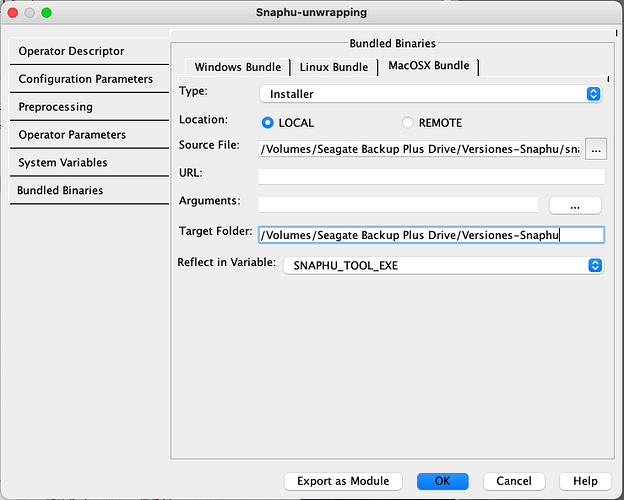This screenshot has height=500, width=624.
Task: Focus the Target Folder path field
Action: 431,235
